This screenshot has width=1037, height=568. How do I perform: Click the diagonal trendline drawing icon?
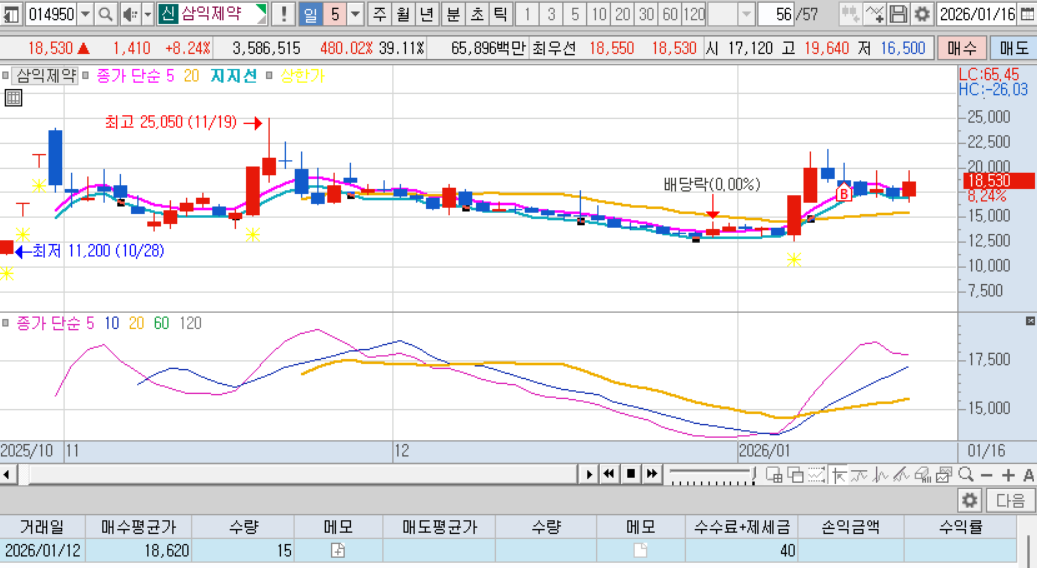click(x=901, y=475)
